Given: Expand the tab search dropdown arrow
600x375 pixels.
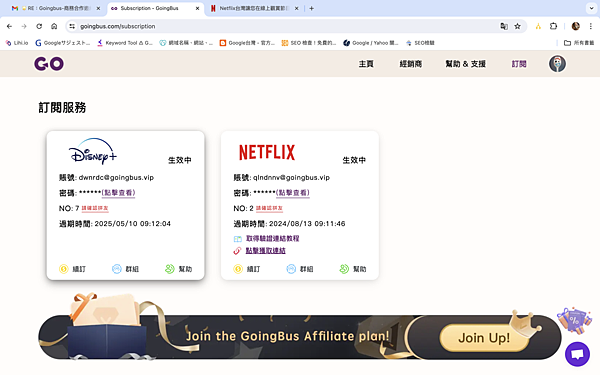Looking at the screenshot, I should point(591,8).
